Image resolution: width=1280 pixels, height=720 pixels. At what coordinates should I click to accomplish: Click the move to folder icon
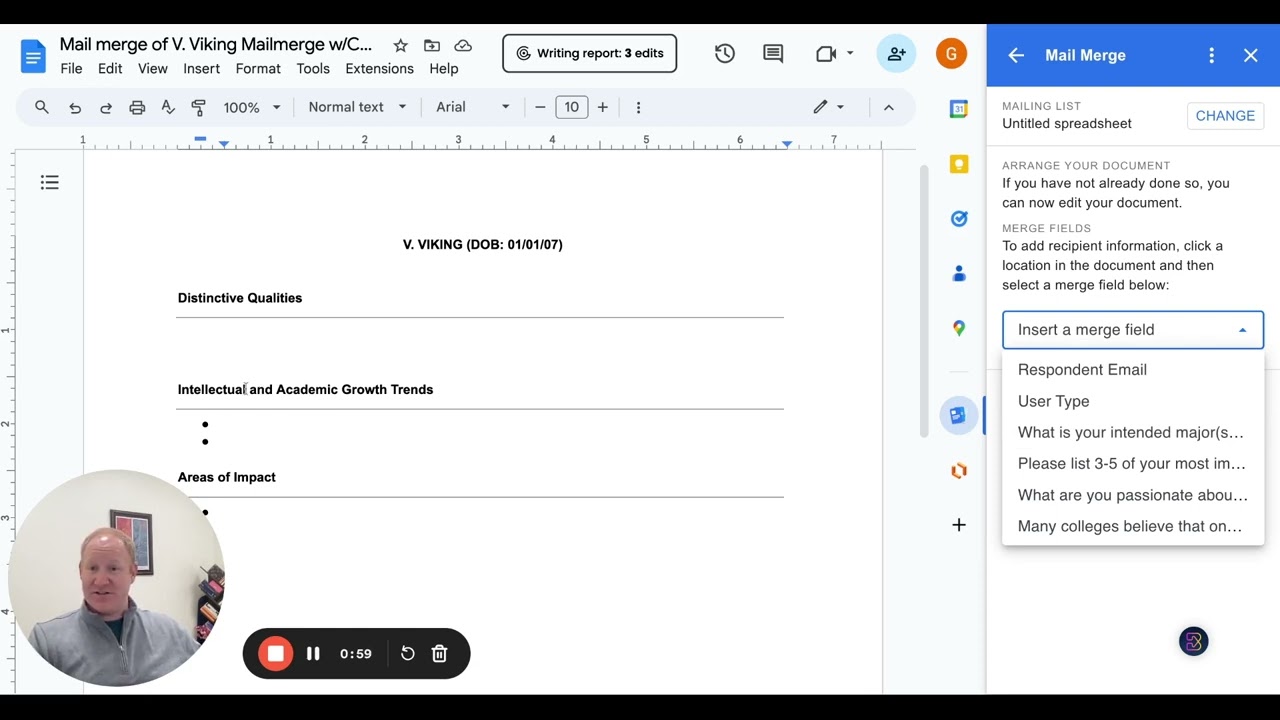(x=432, y=45)
